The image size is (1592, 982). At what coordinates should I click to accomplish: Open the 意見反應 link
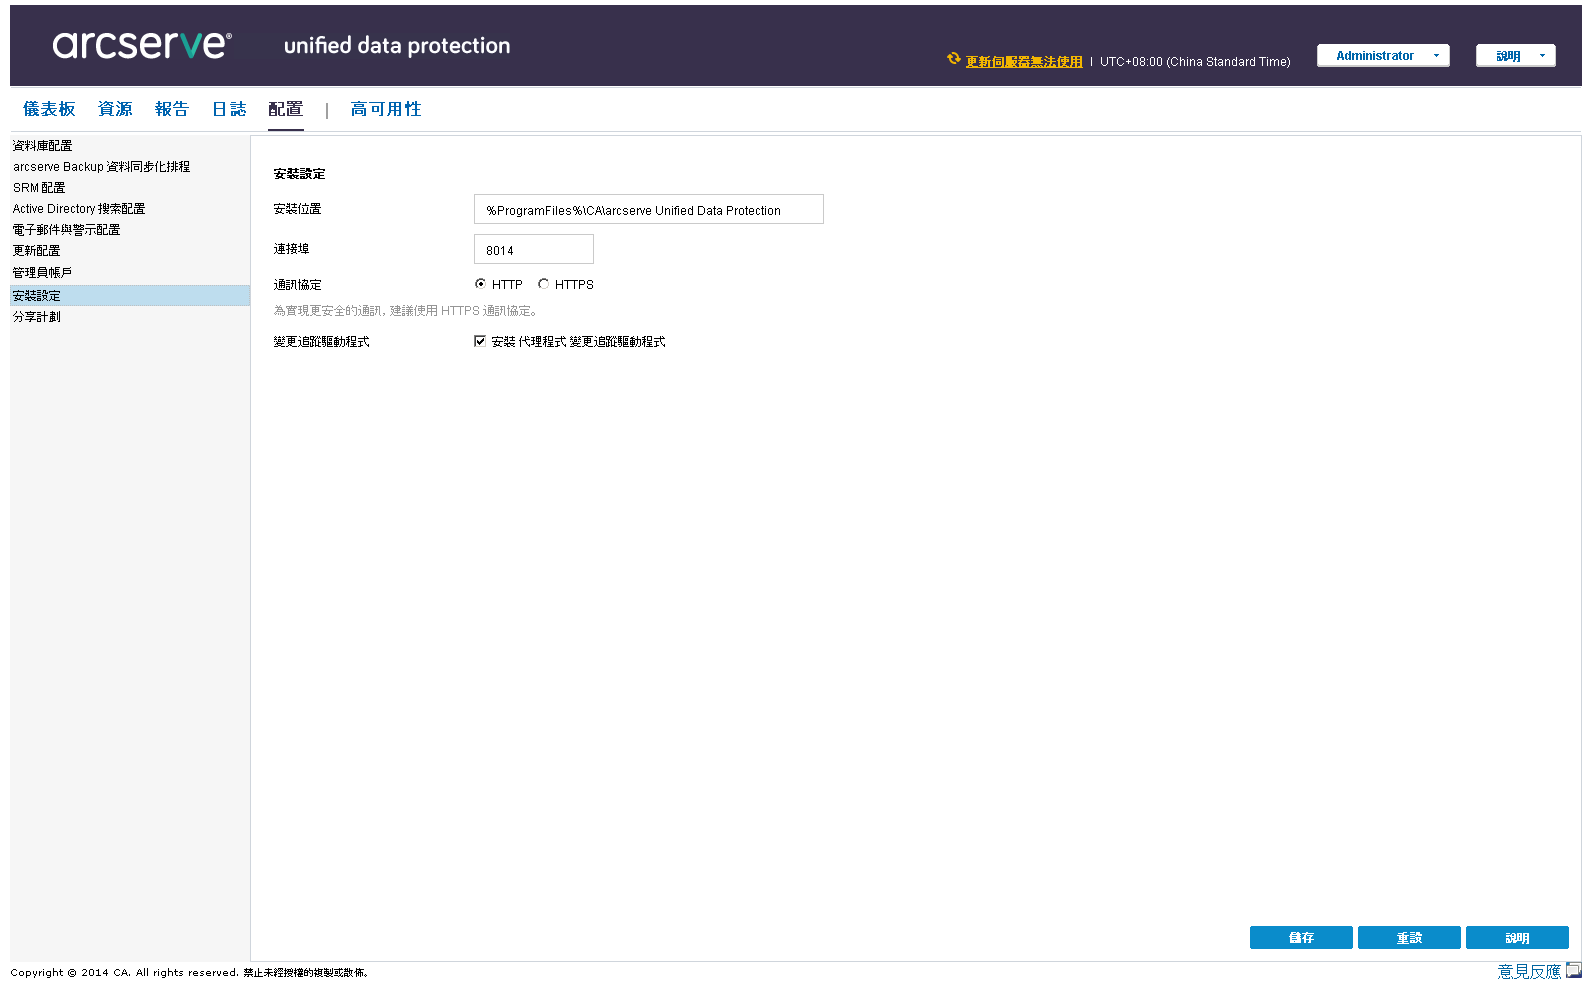tap(1529, 971)
